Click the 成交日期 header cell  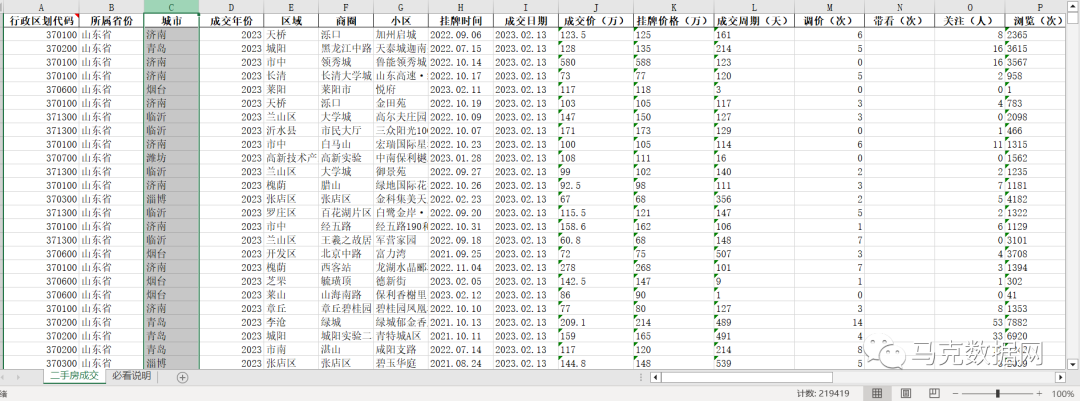point(525,21)
